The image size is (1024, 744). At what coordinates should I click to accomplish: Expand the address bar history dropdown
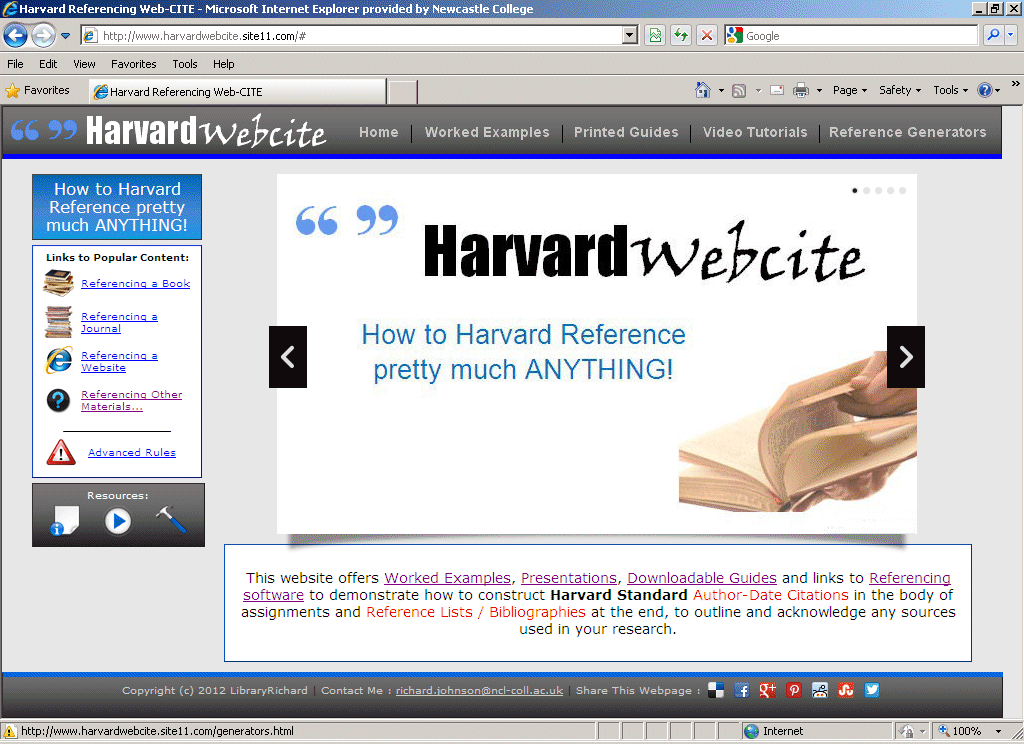click(x=630, y=36)
